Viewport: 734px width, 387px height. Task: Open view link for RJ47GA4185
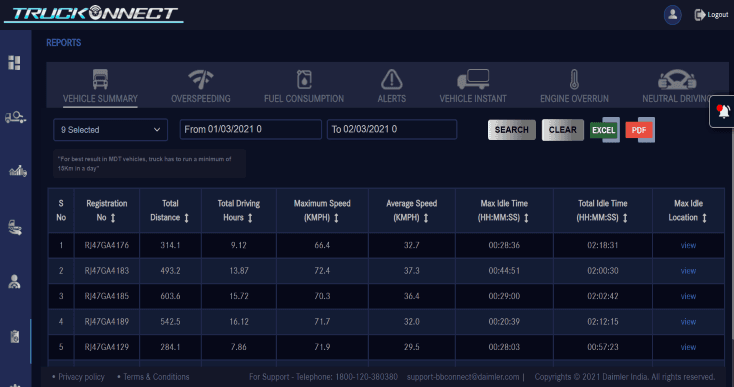[688, 296]
